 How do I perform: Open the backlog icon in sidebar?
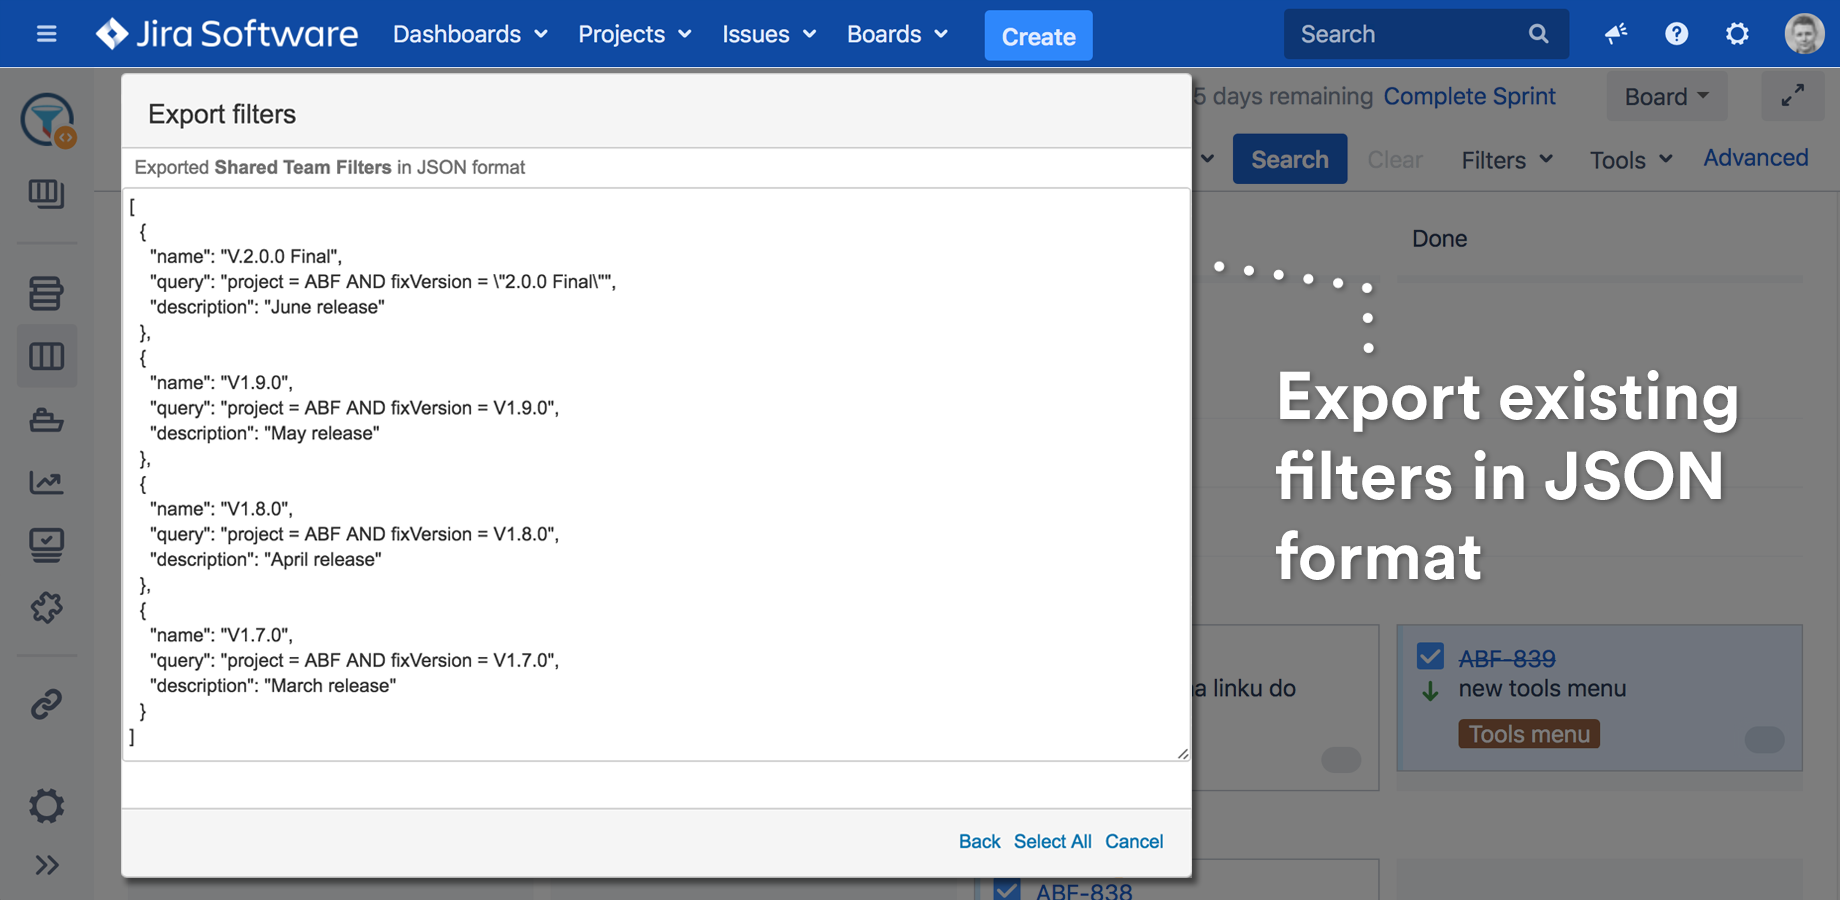coord(46,293)
